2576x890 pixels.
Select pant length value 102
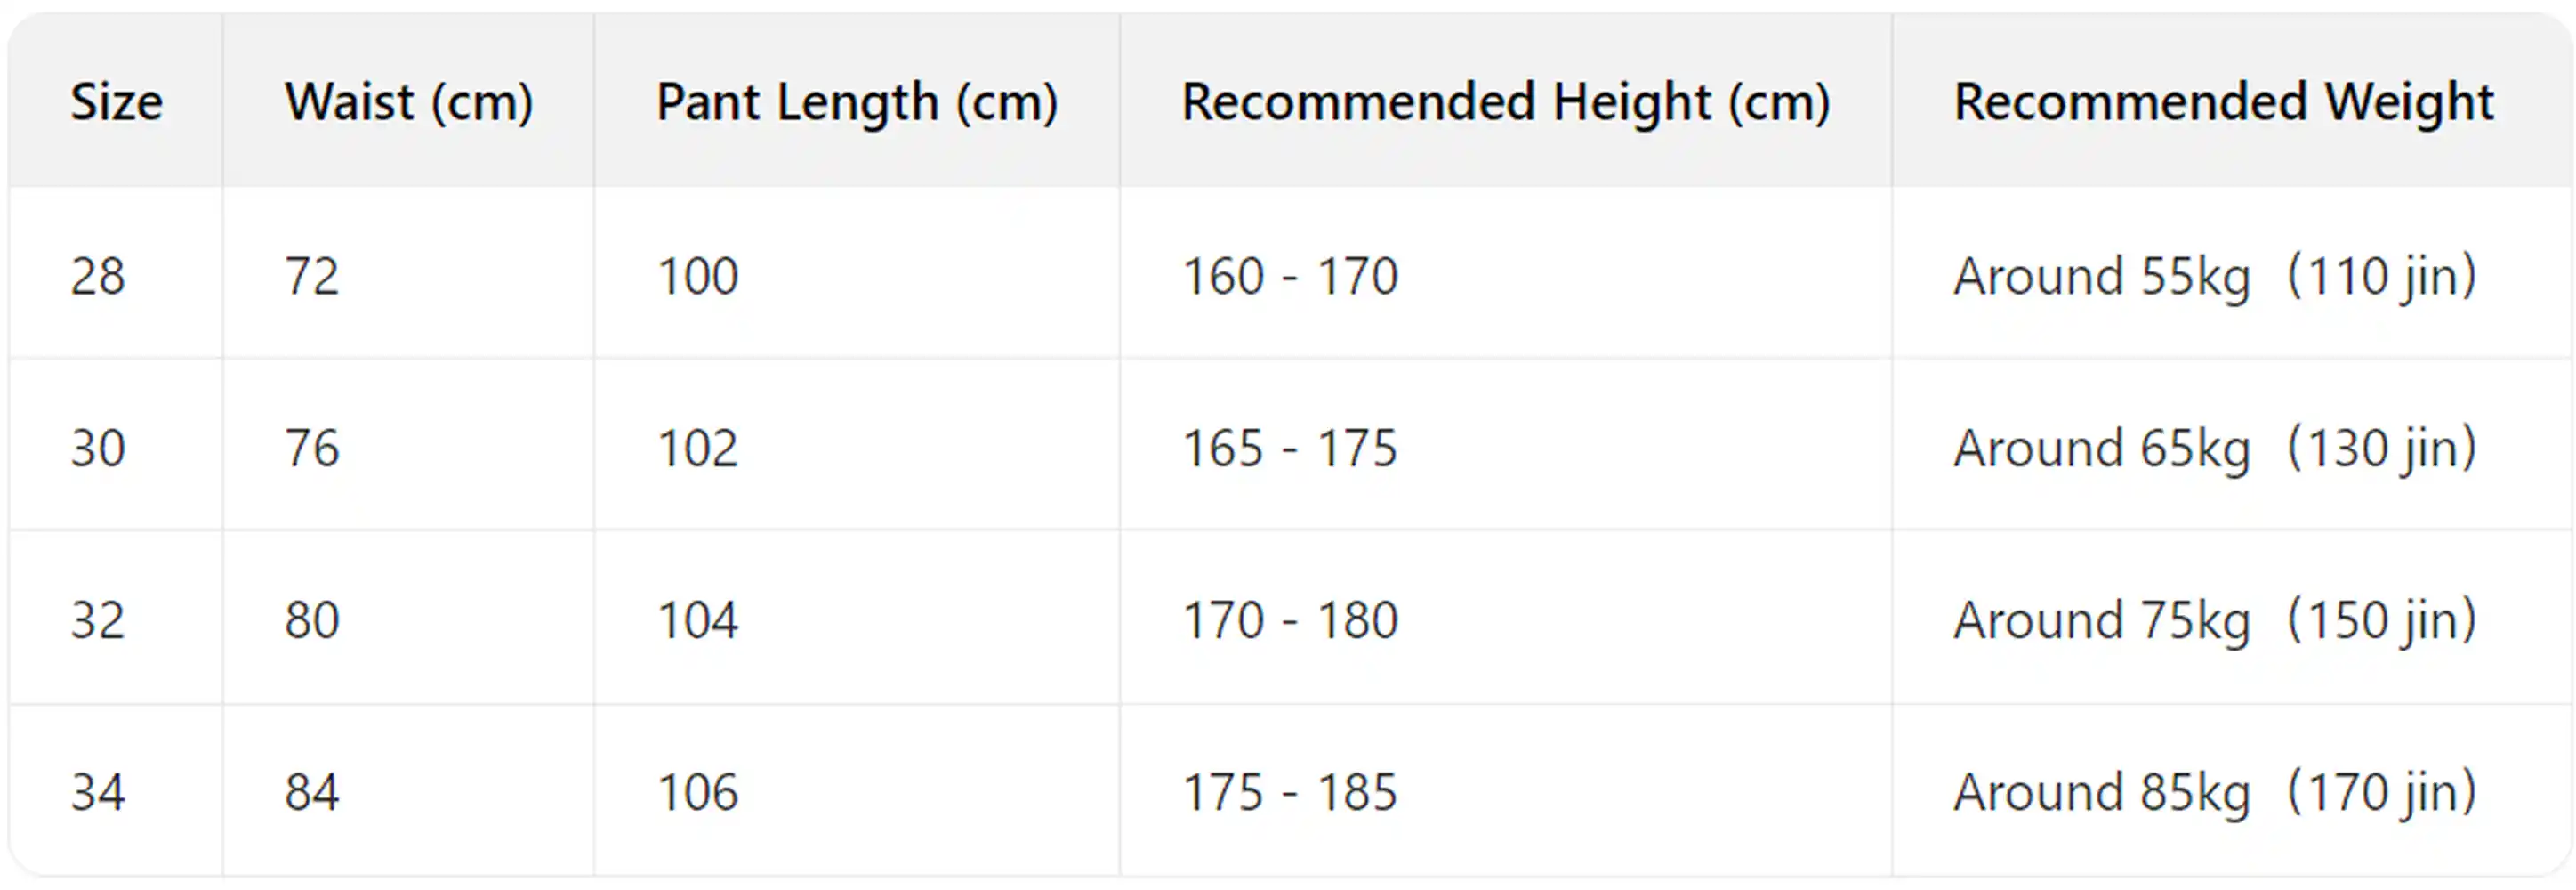point(698,448)
